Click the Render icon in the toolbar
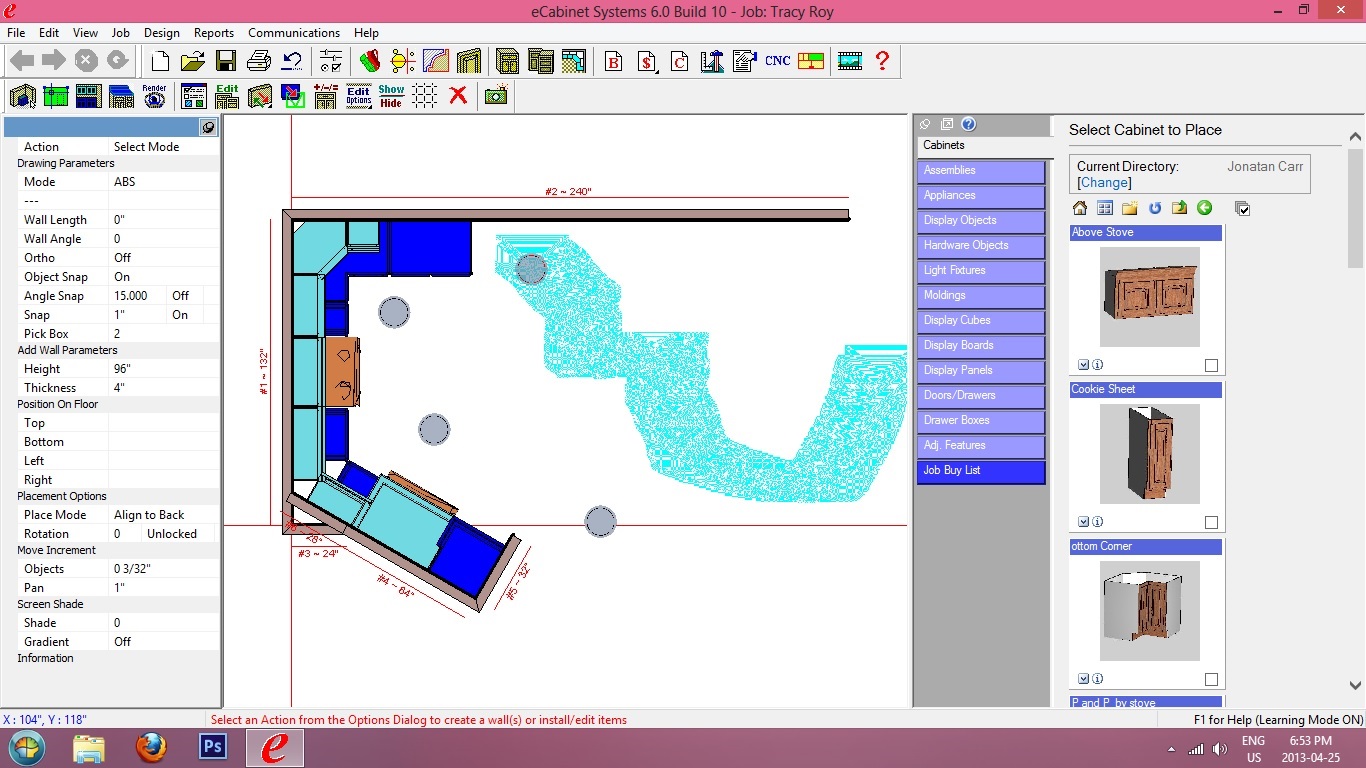 (x=154, y=96)
